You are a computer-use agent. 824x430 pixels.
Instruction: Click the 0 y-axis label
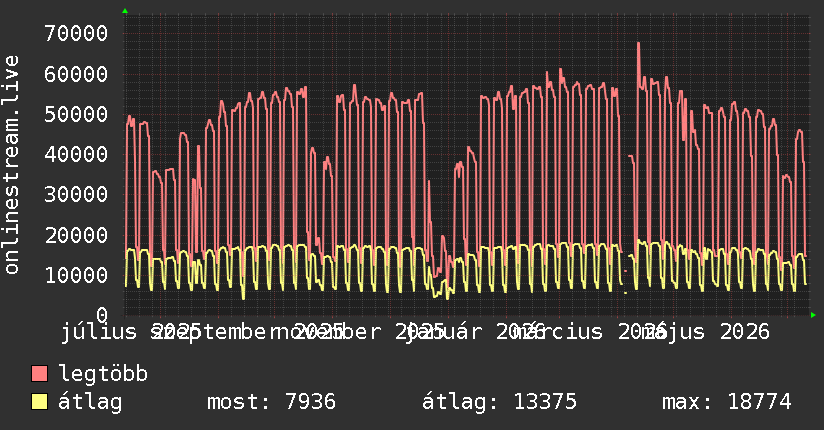[102, 315]
